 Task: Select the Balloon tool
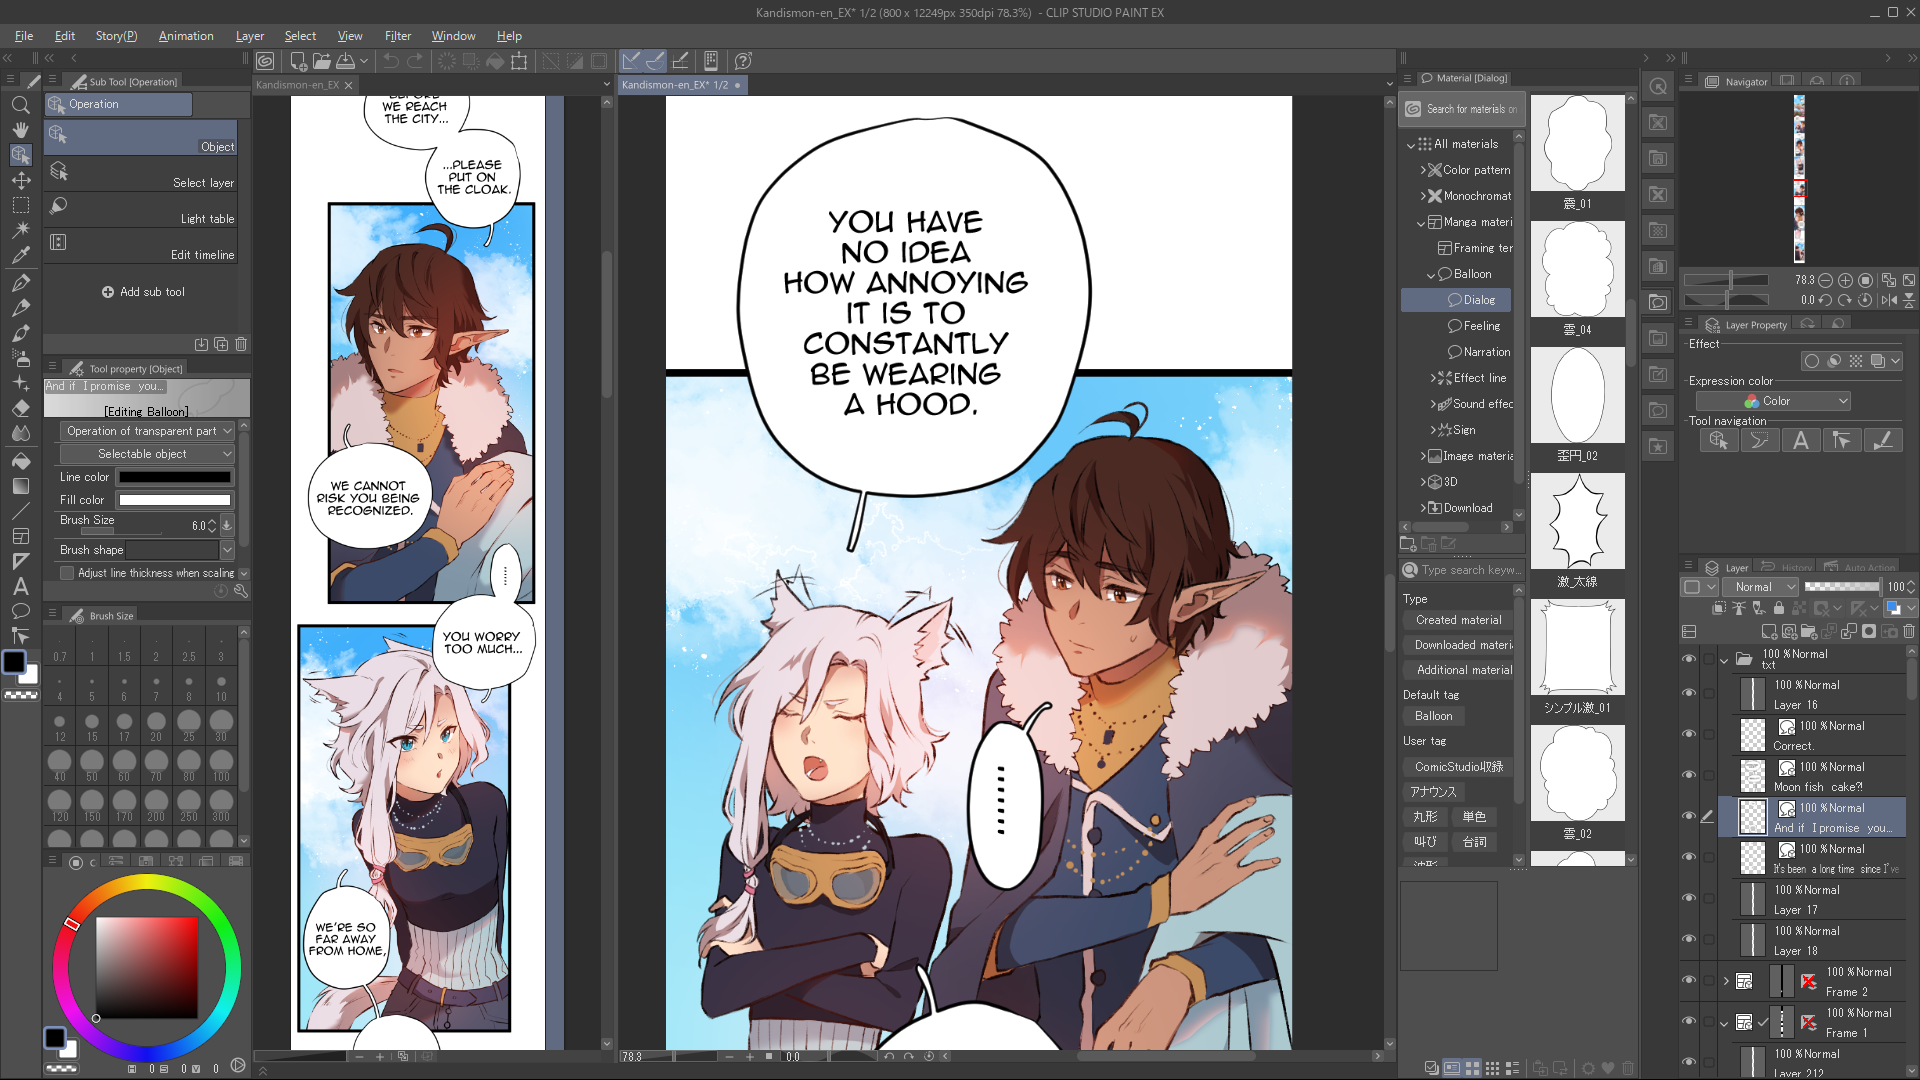pyautogui.click(x=20, y=611)
